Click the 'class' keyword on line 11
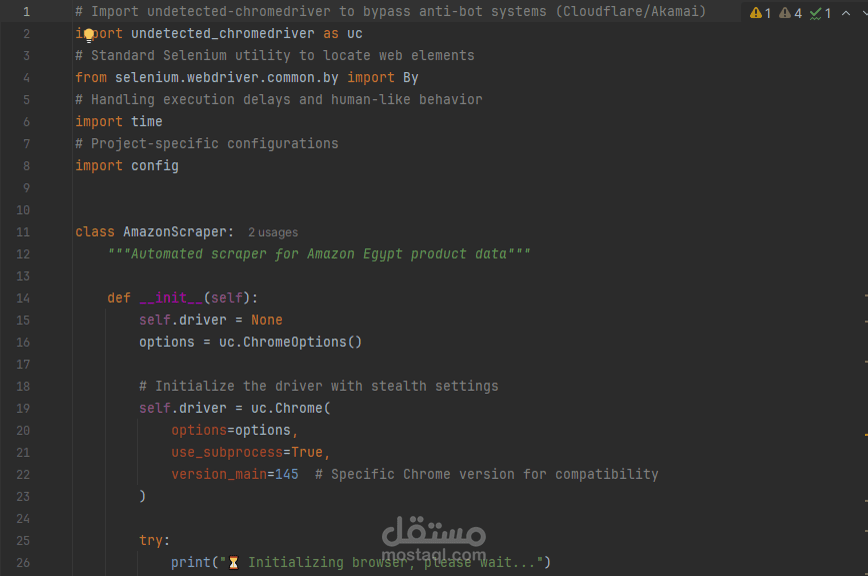The height and width of the screenshot is (576, 868). click(95, 232)
